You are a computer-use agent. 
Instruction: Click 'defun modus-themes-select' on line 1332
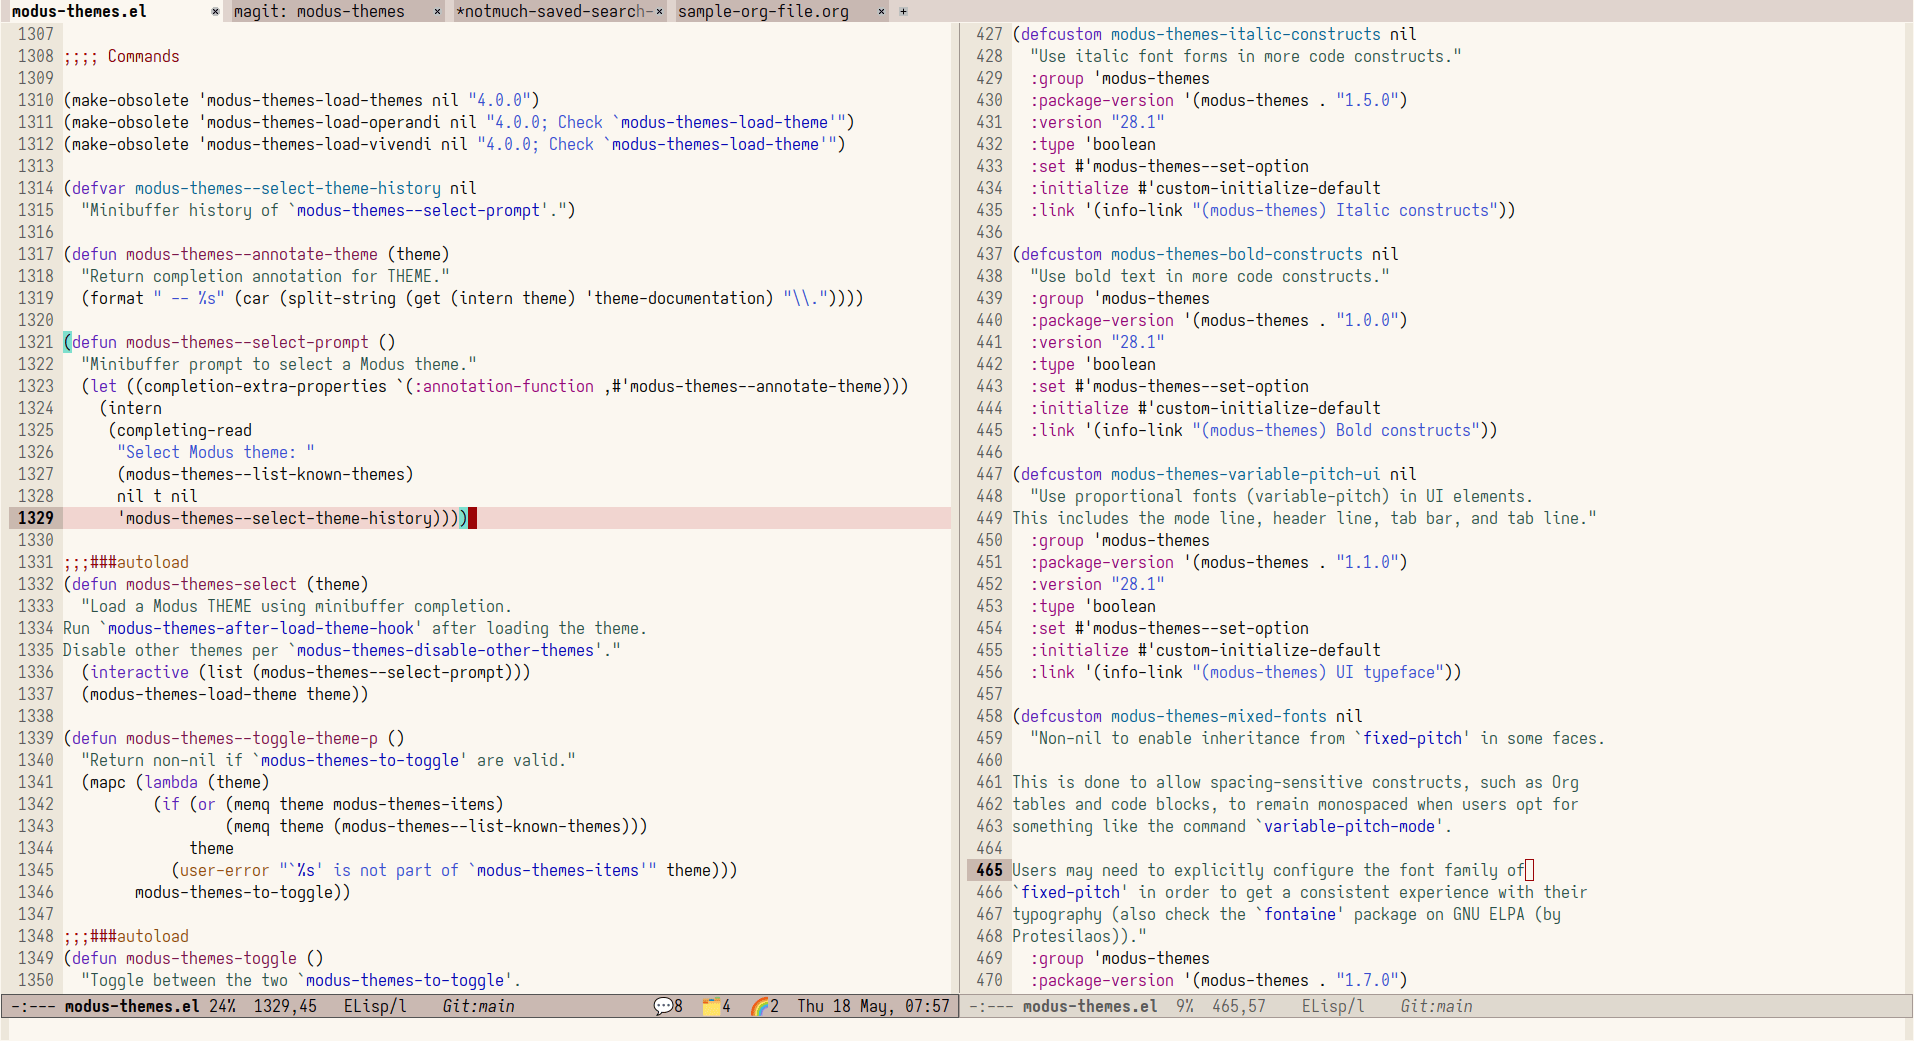pos(184,584)
